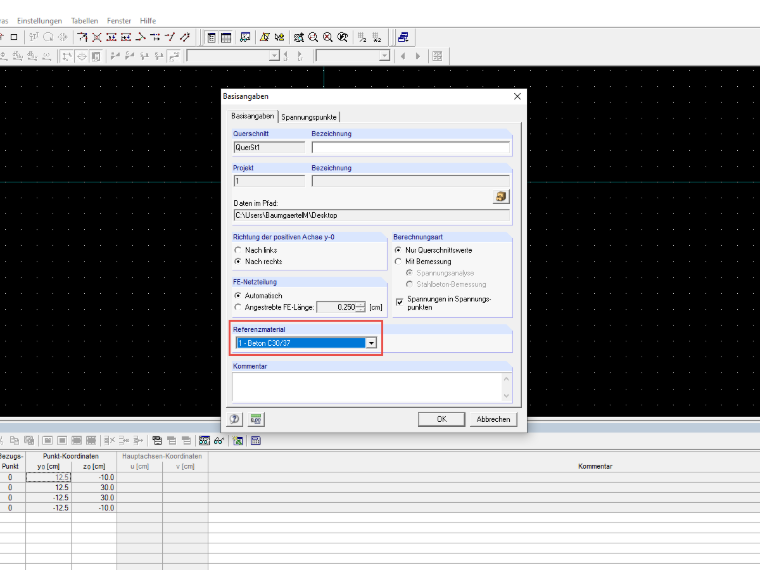The image size is (760, 570).
Task: Click the x2 multiplier icon in top toolbar
Action: 377,37
